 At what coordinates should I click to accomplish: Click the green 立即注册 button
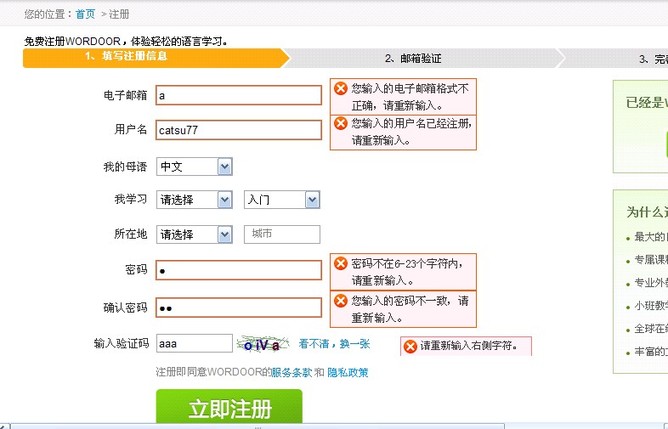pos(229,406)
